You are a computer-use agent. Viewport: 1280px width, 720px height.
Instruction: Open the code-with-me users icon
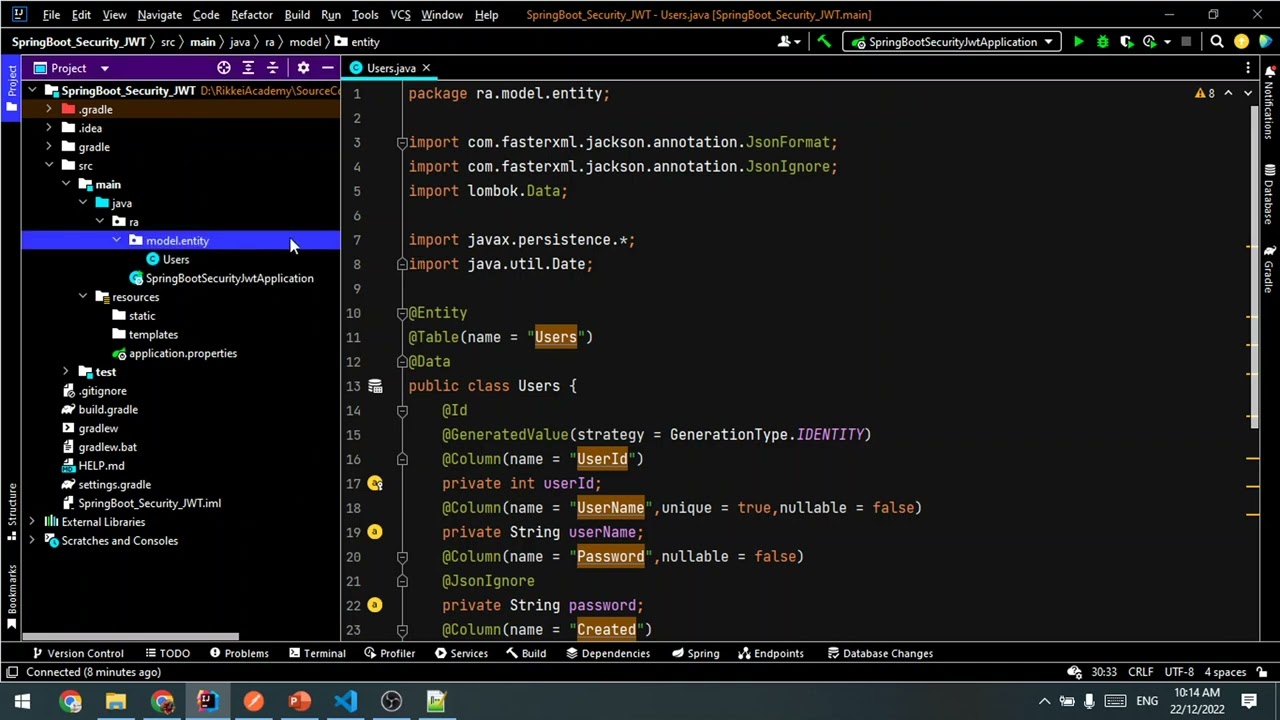click(789, 42)
